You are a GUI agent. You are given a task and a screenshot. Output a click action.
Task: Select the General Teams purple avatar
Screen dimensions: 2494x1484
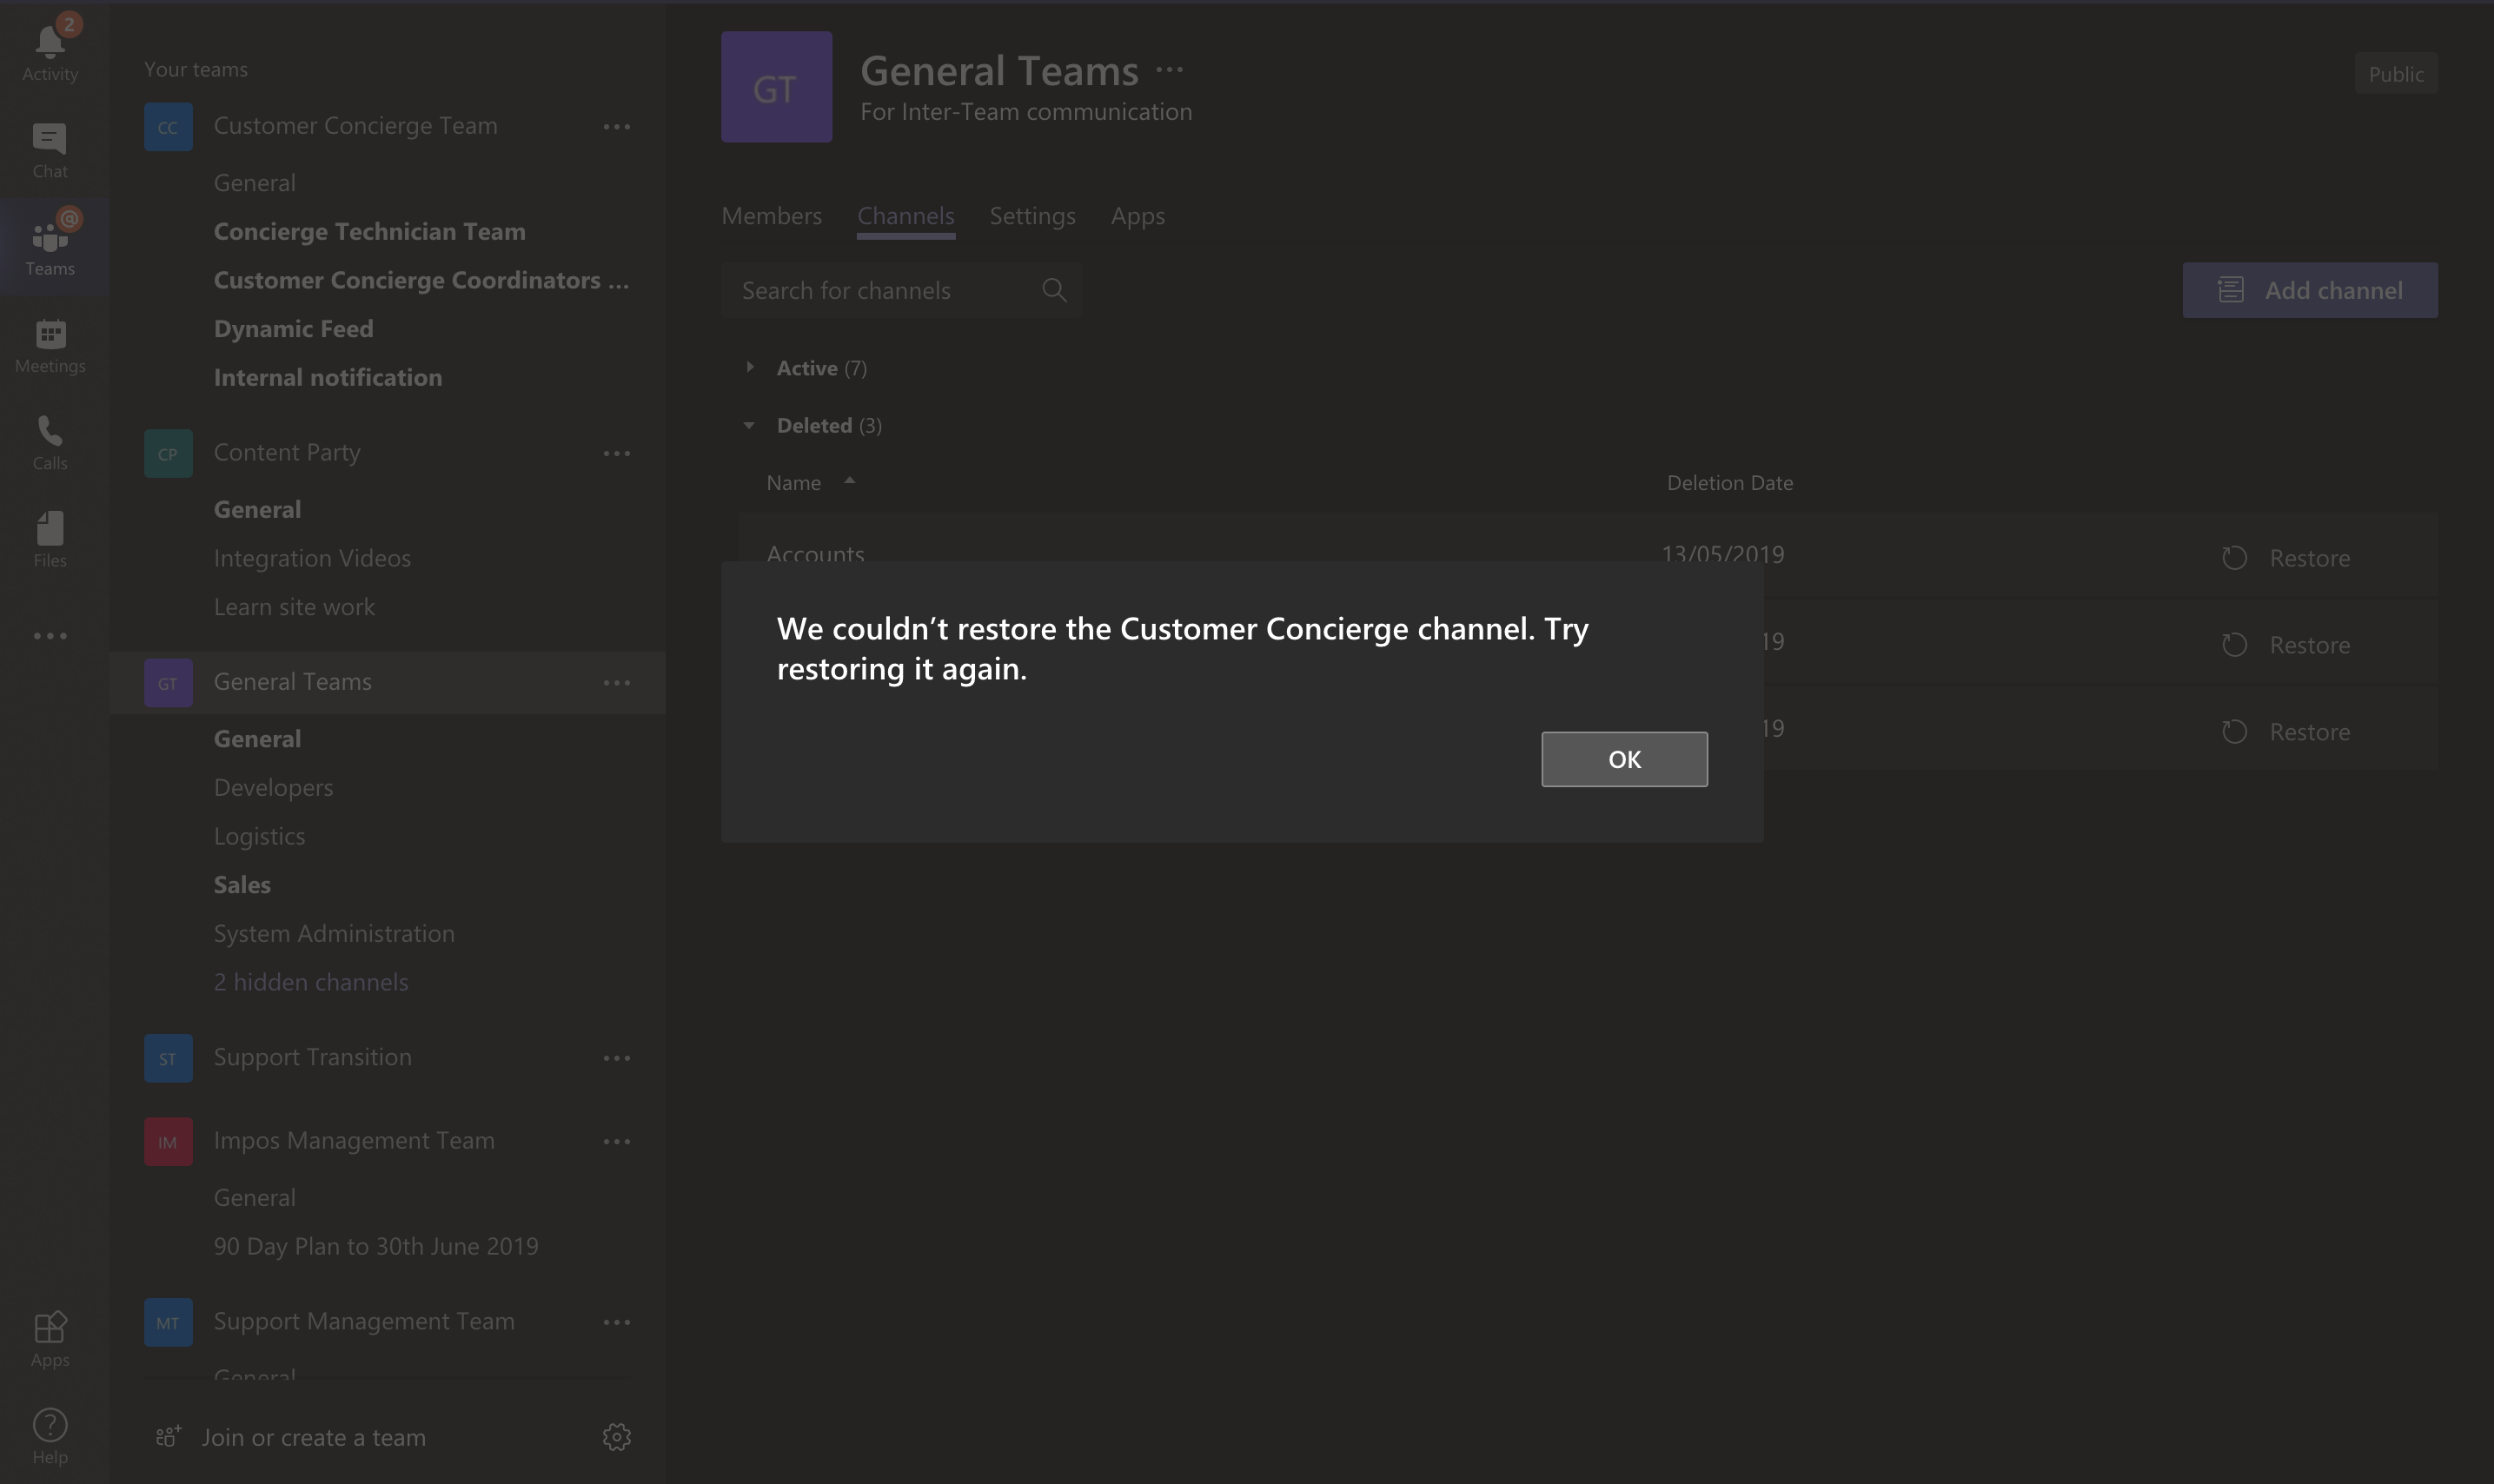[x=776, y=87]
